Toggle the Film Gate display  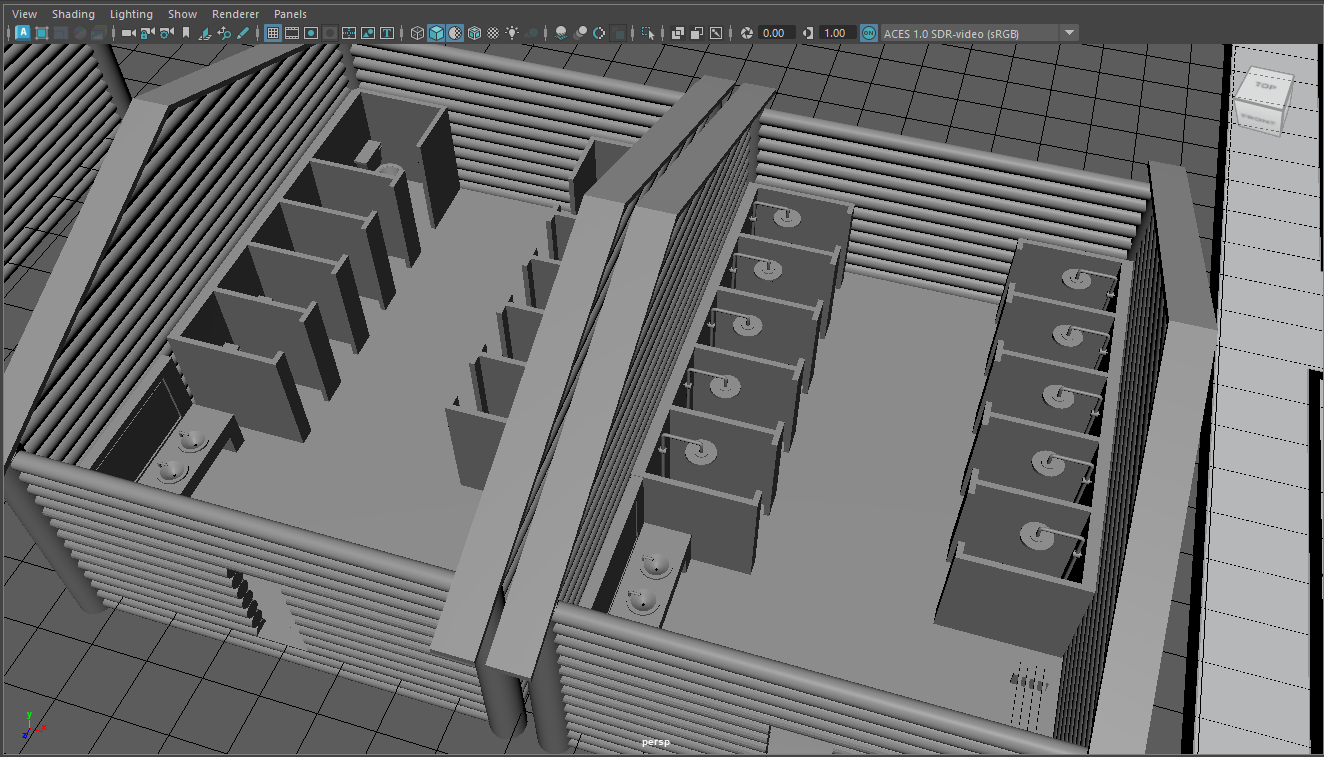292,33
